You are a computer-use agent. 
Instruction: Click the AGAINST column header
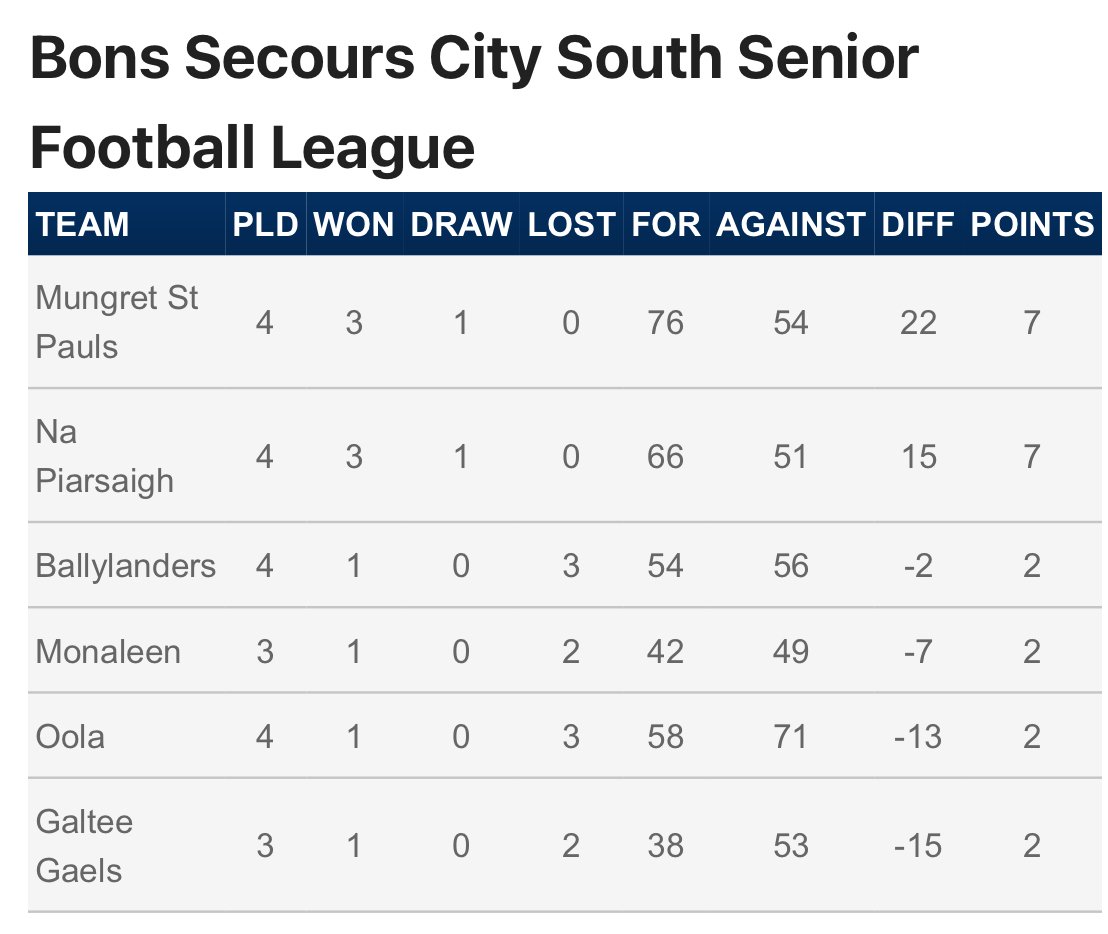tap(791, 224)
